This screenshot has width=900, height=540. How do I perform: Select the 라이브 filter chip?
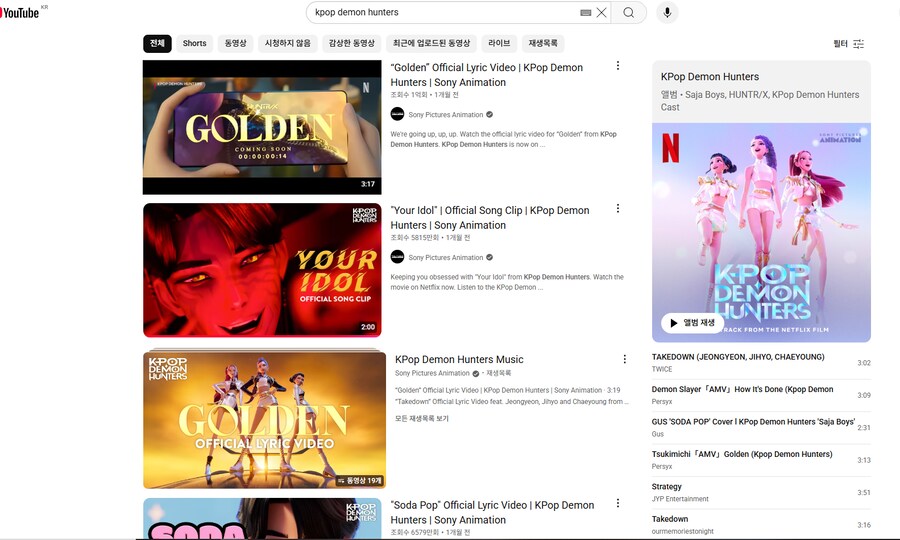pyautogui.click(x=499, y=44)
